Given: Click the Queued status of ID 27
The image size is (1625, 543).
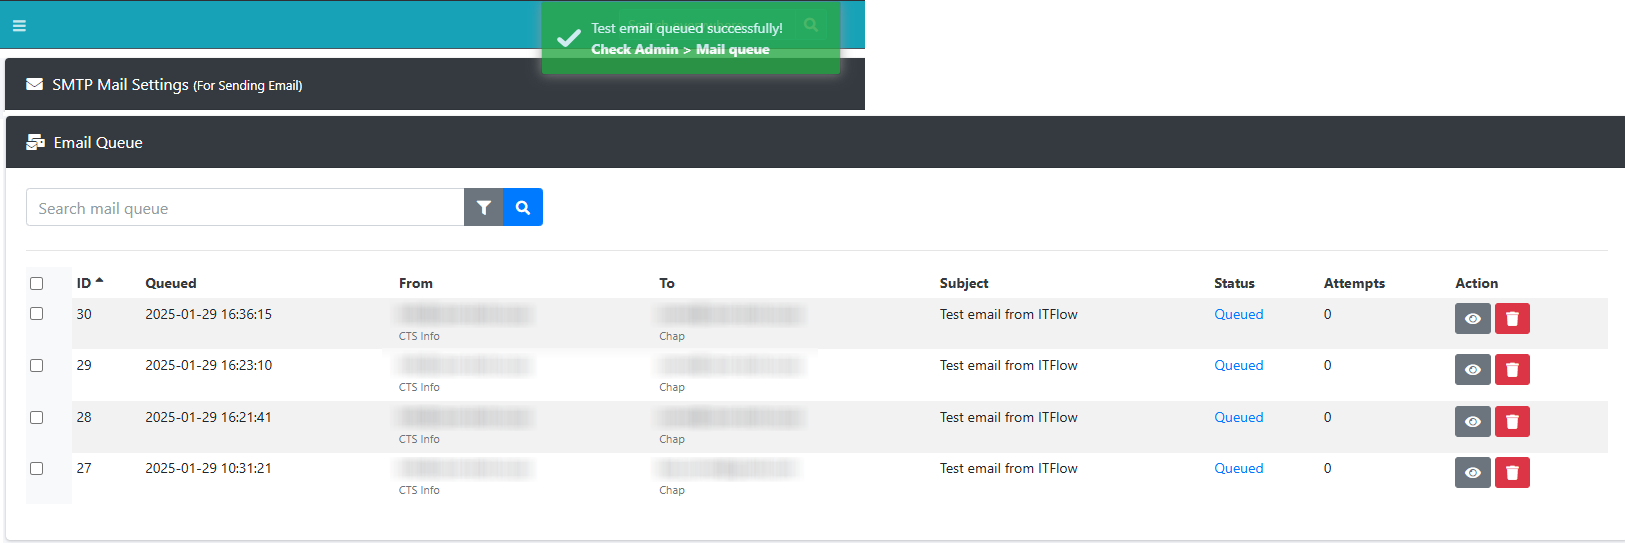Looking at the screenshot, I should [1238, 468].
